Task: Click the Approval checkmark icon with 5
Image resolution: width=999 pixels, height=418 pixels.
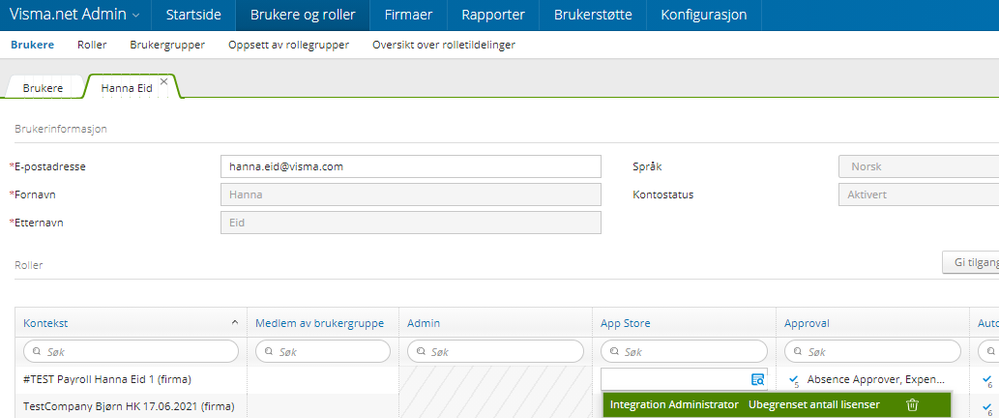Action: 794,380
